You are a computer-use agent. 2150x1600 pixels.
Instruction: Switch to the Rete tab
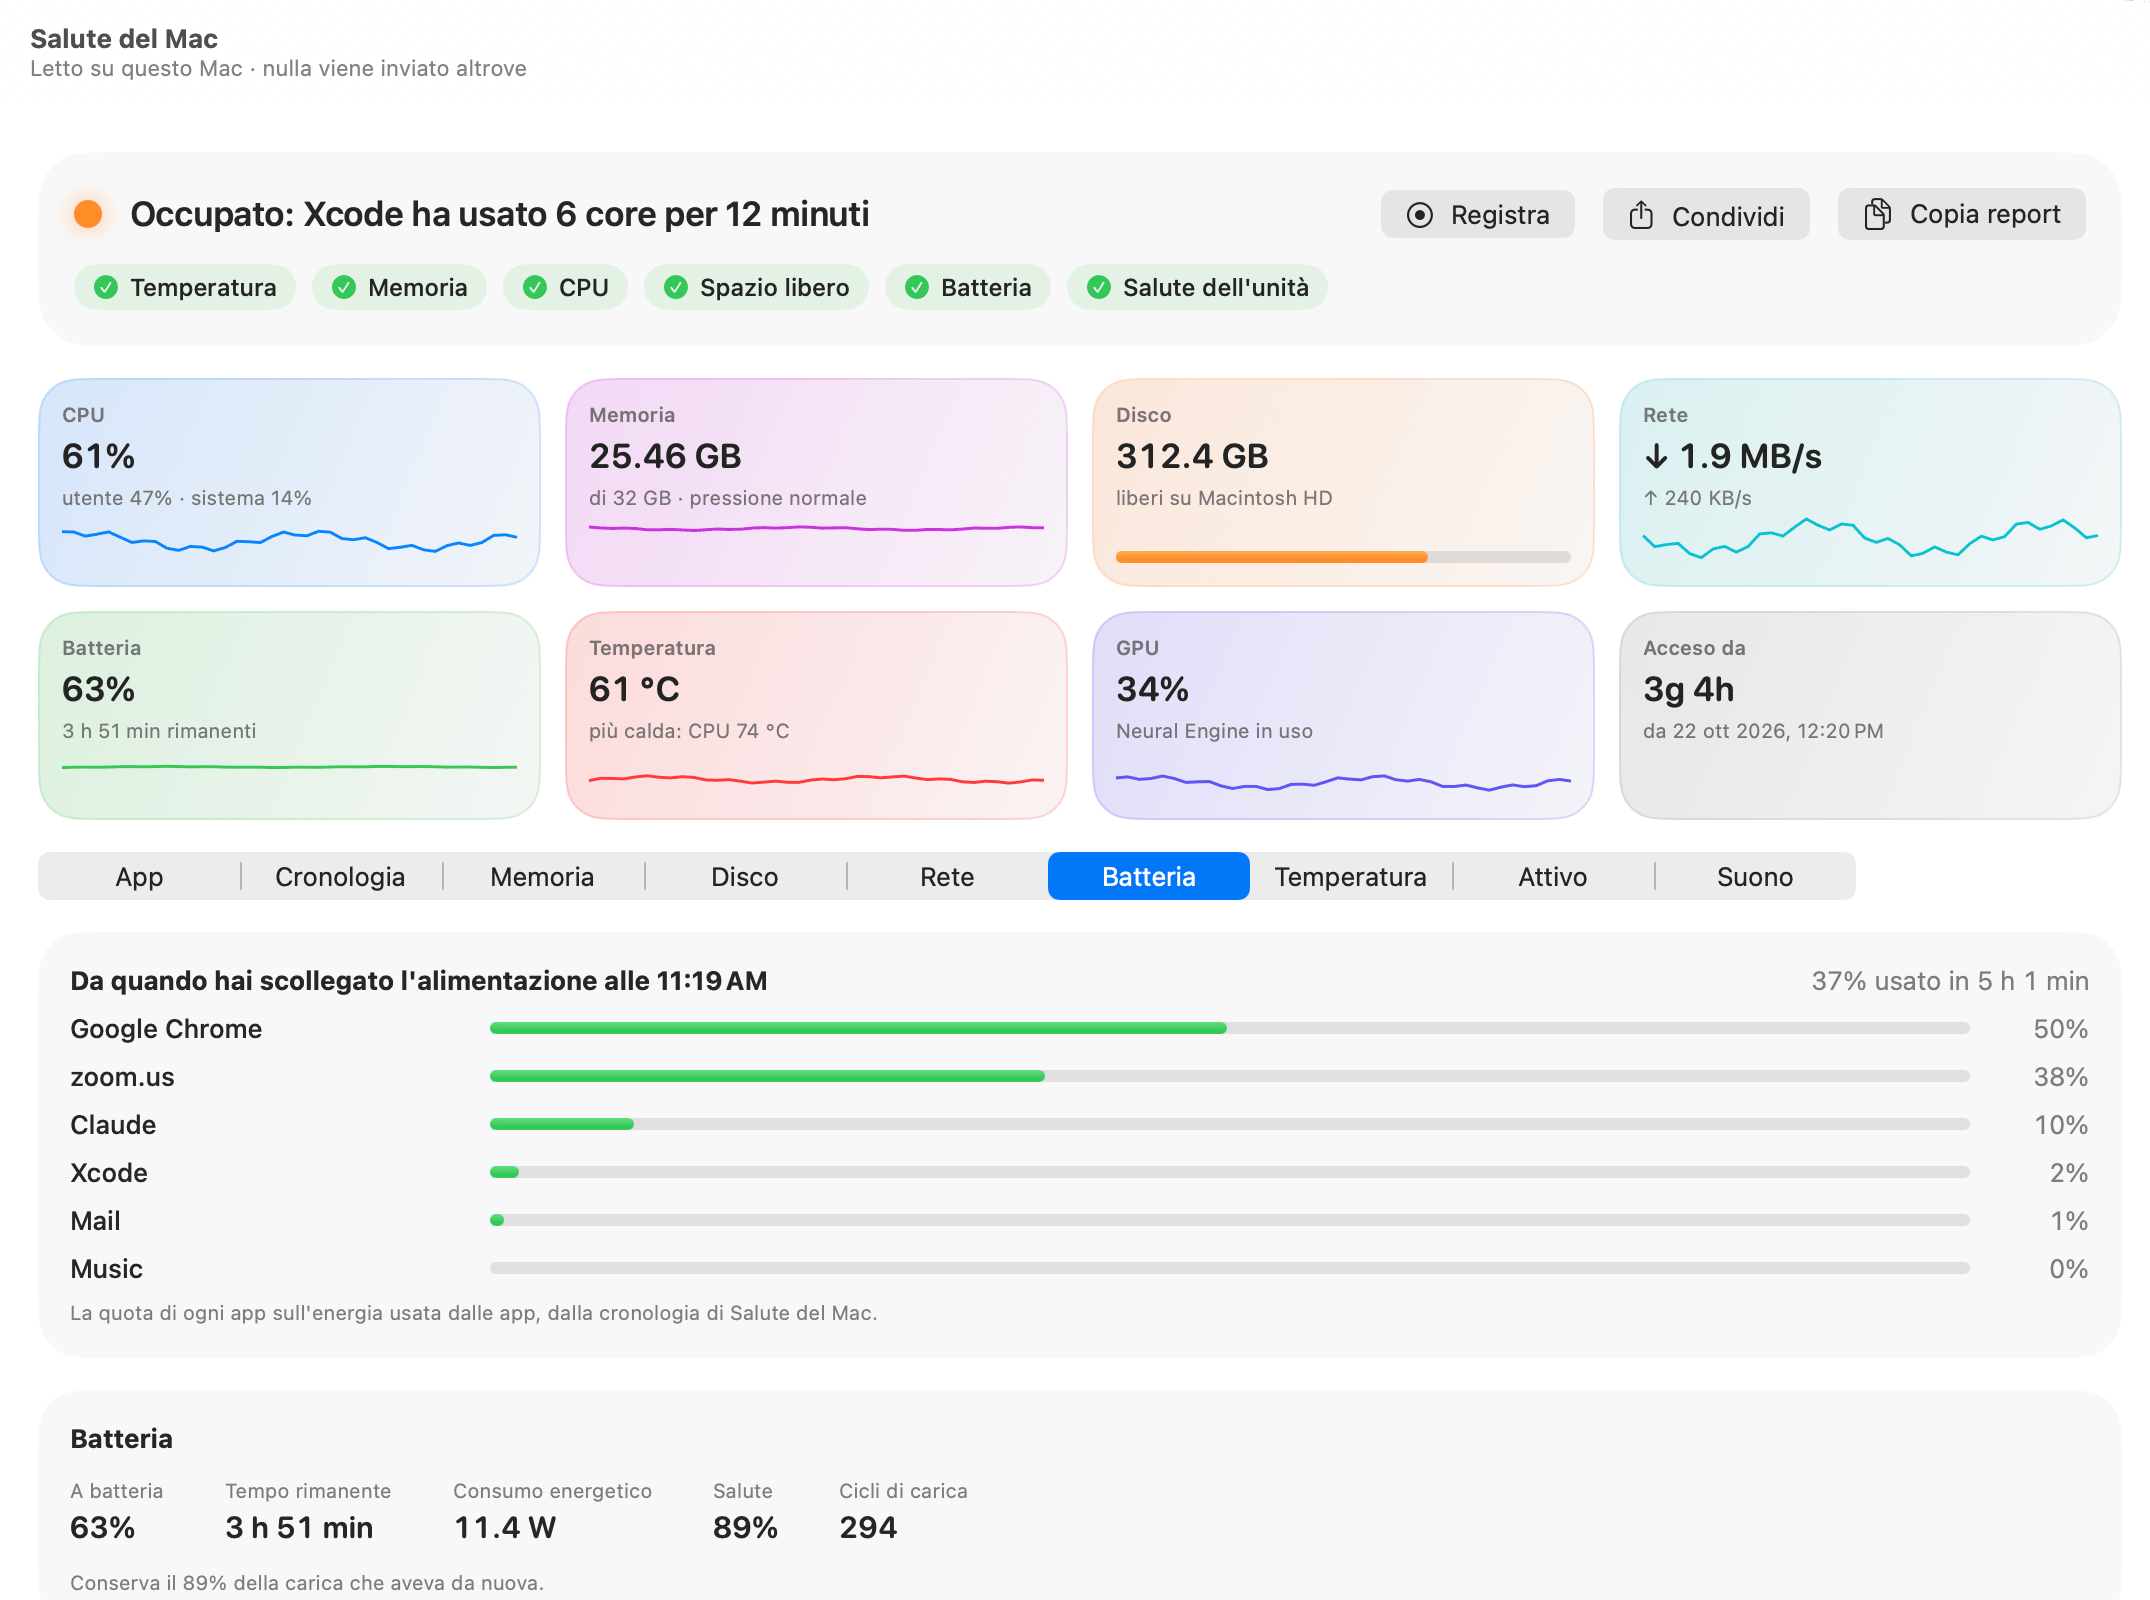pyautogui.click(x=947, y=877)
